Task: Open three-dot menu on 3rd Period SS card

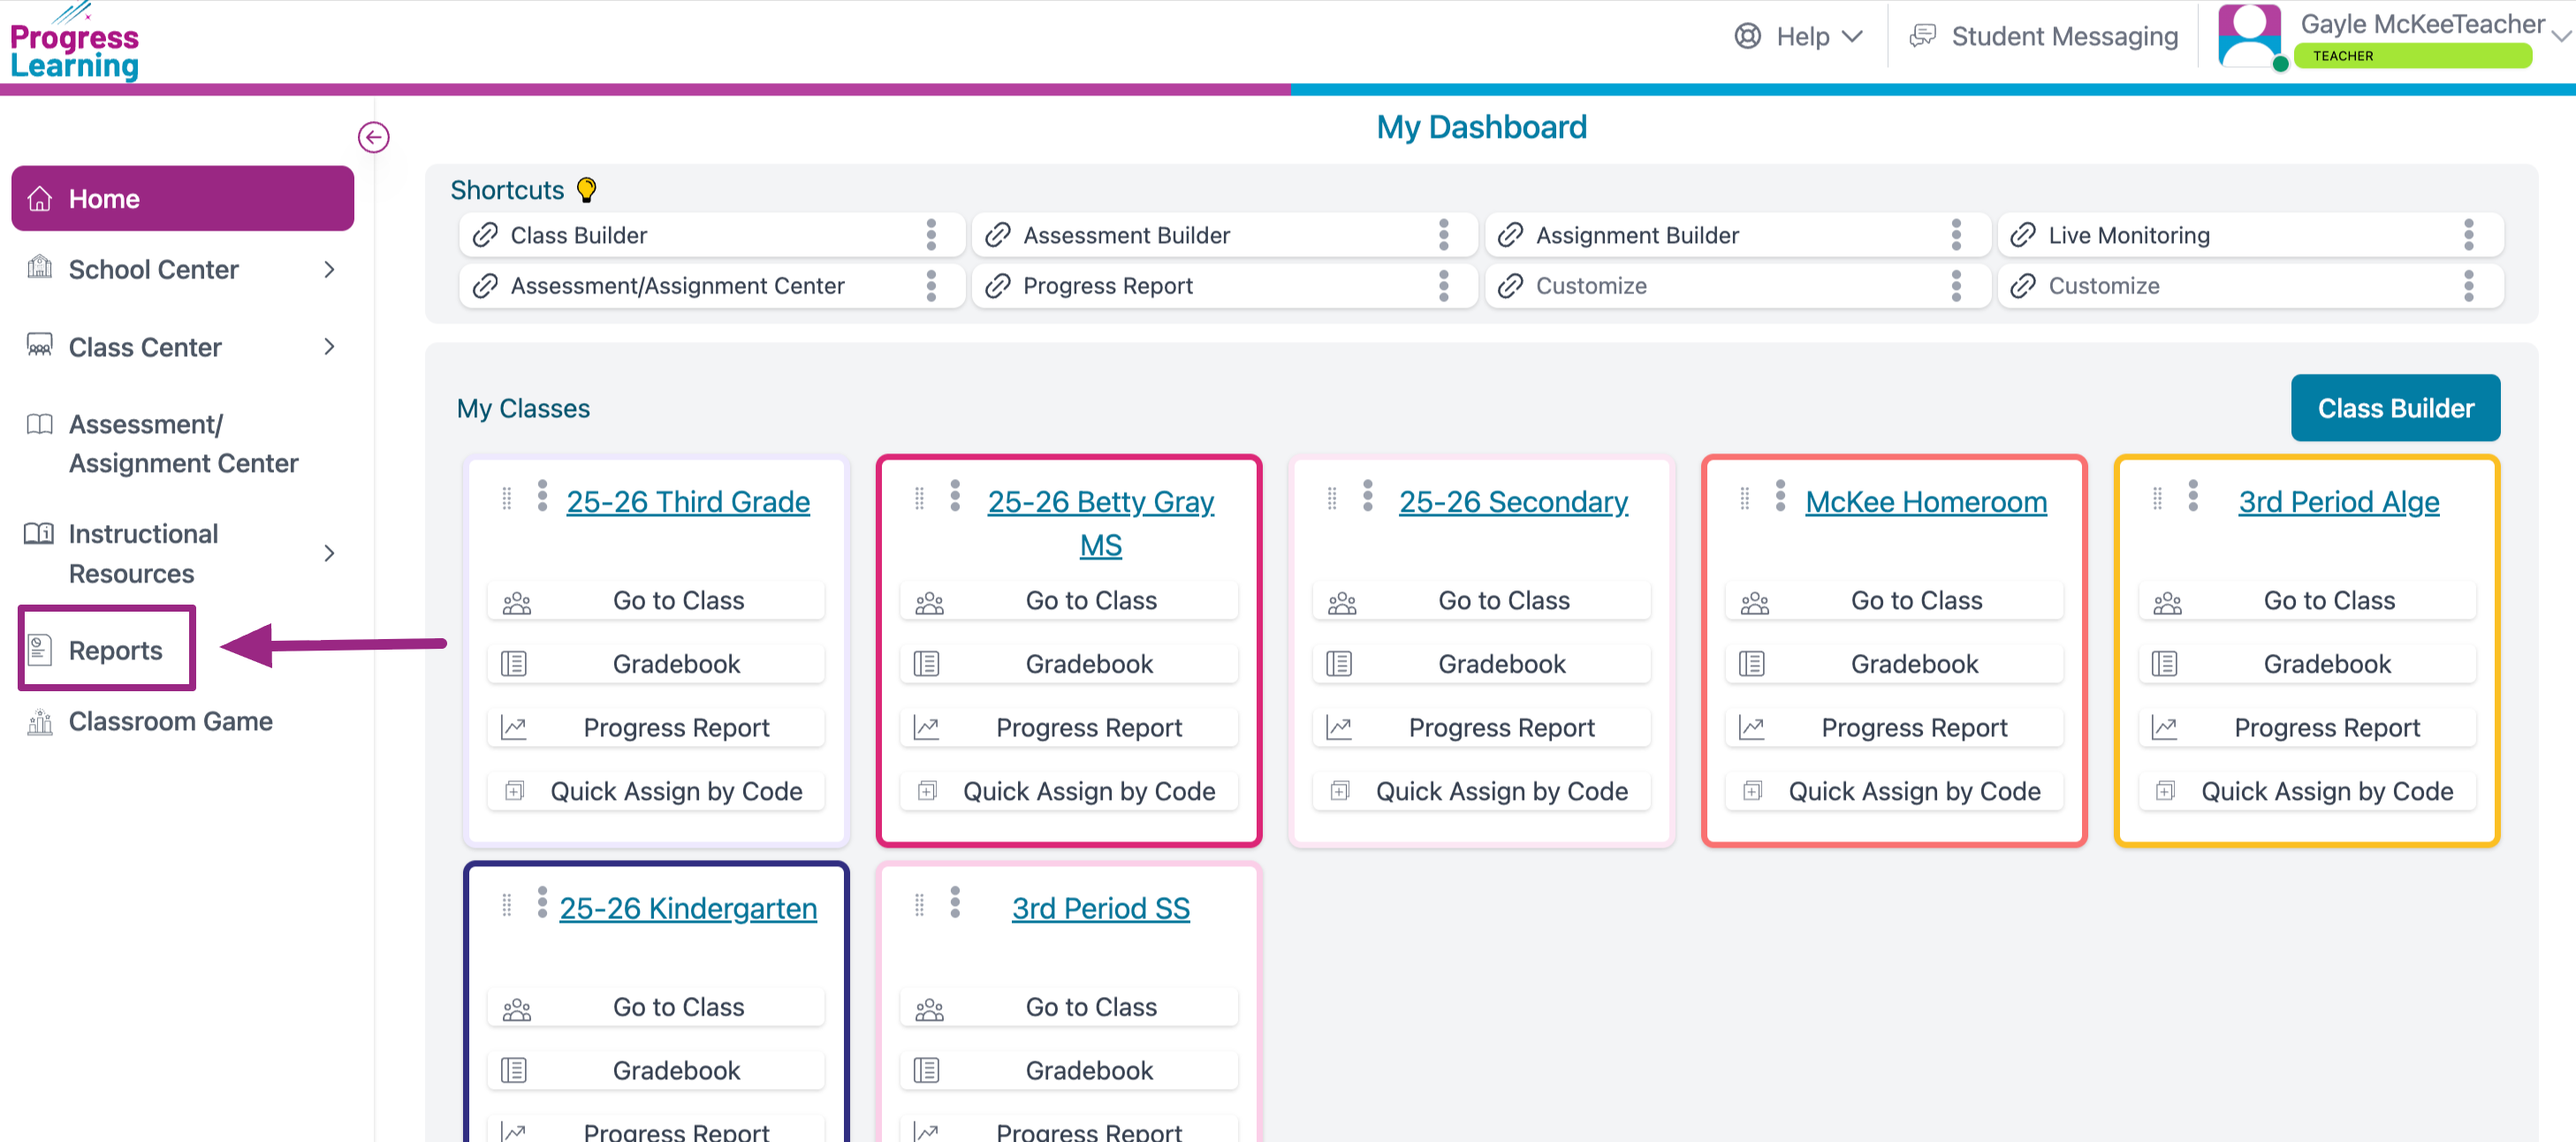Action: 955,902
